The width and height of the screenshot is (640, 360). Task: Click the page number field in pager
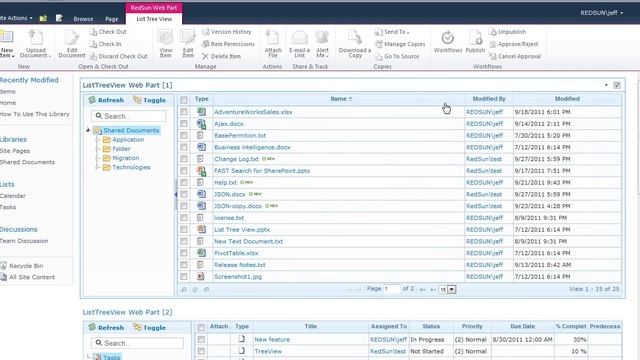point(391,289)
